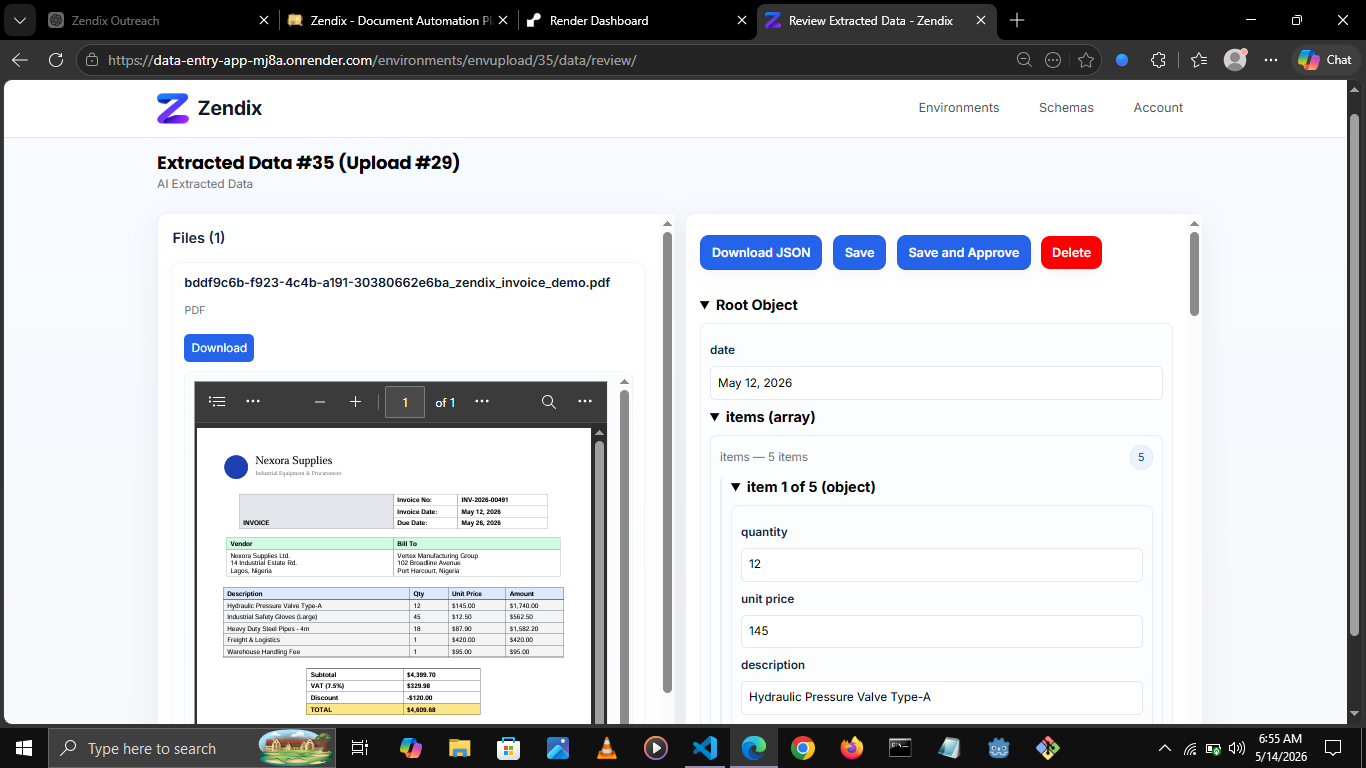Open the PDF viewer table of contents icon
This screenshot has height=768, width=1366.
point(217,402)
